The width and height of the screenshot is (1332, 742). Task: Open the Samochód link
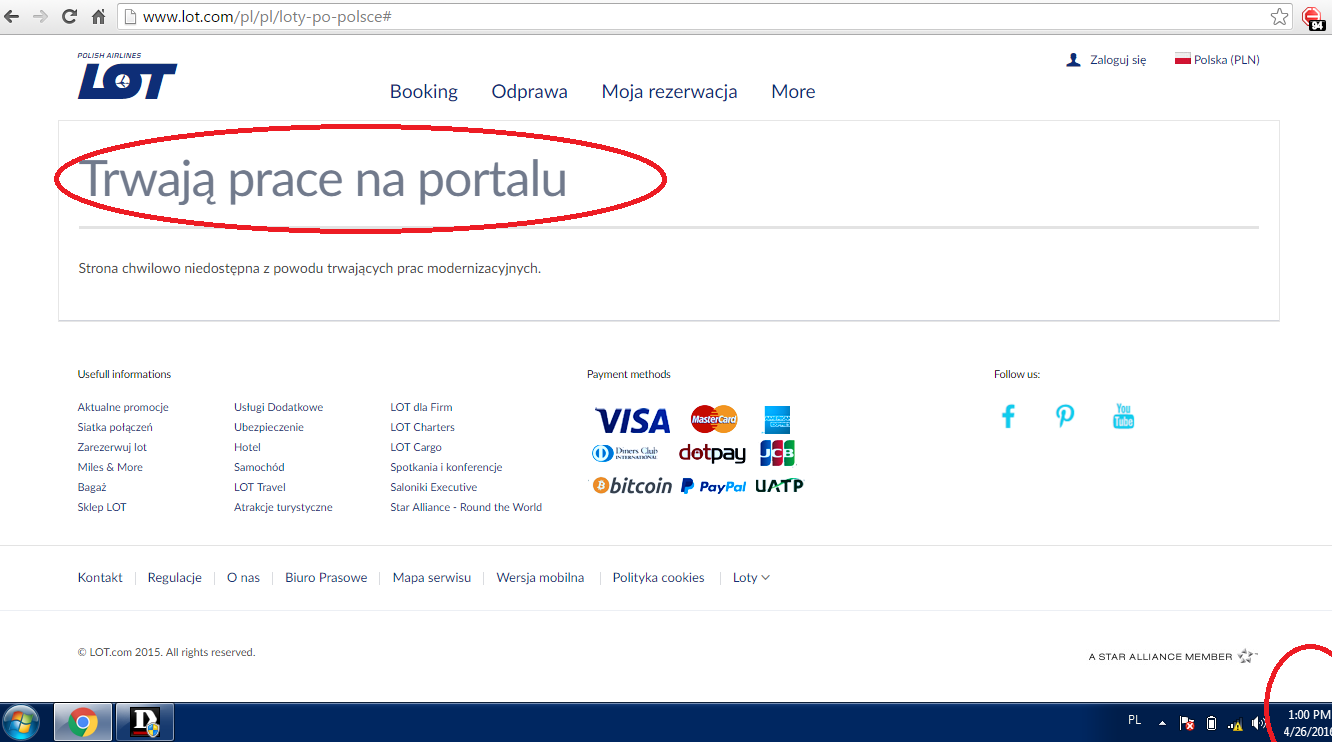click(259, 467)
